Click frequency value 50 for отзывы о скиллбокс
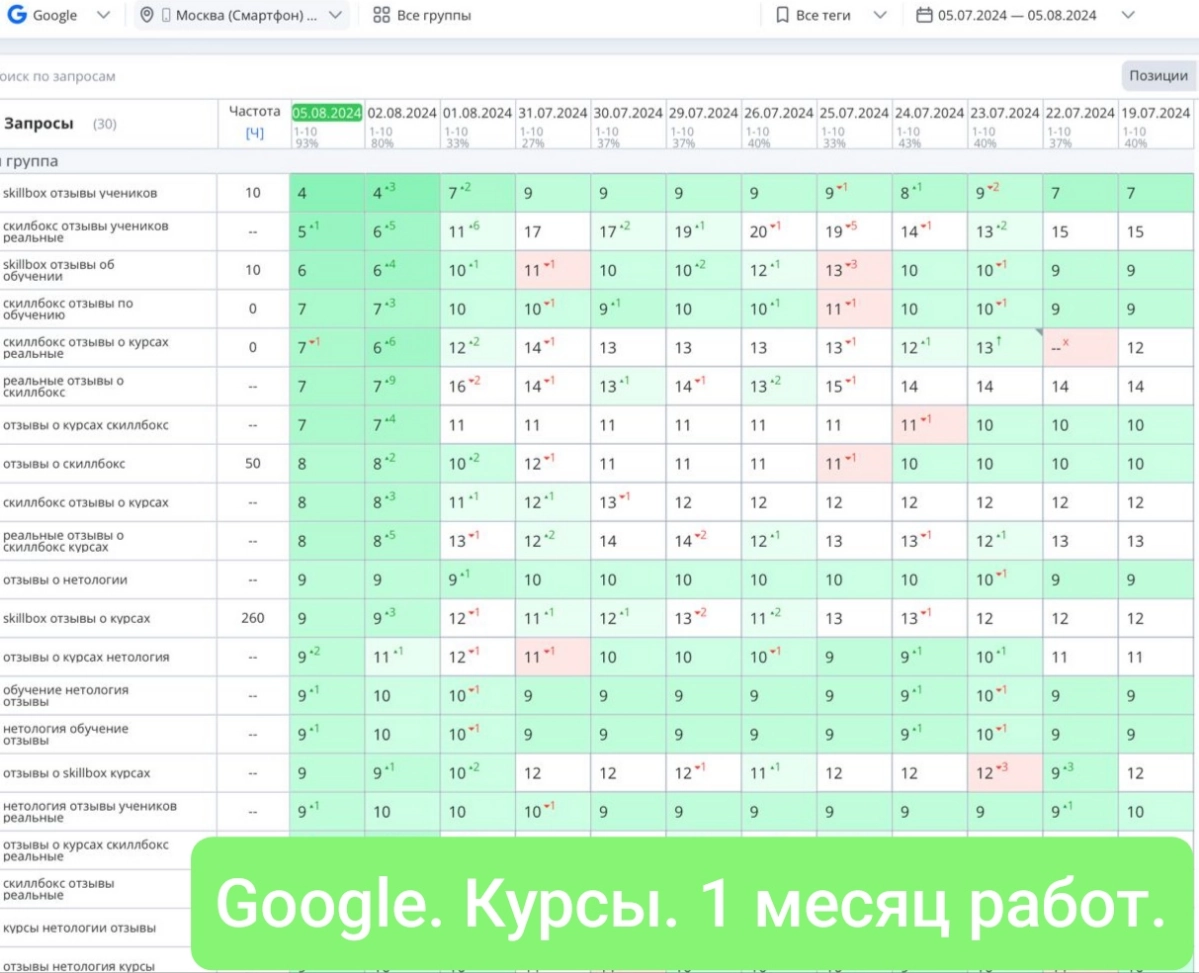 pyautogui.click(x=252, y=464)
